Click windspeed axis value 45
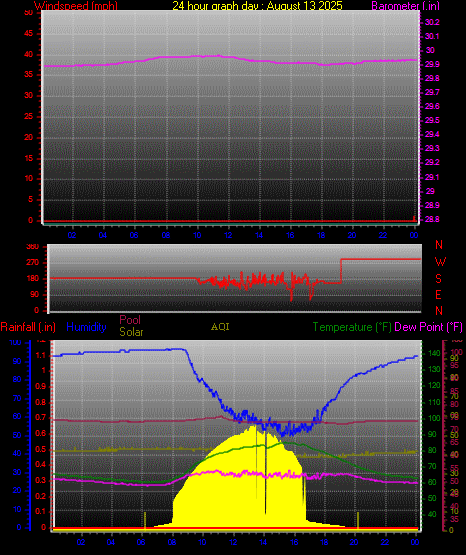The height and width of the screenshot is (555, 466). click(x=29, y=34)
